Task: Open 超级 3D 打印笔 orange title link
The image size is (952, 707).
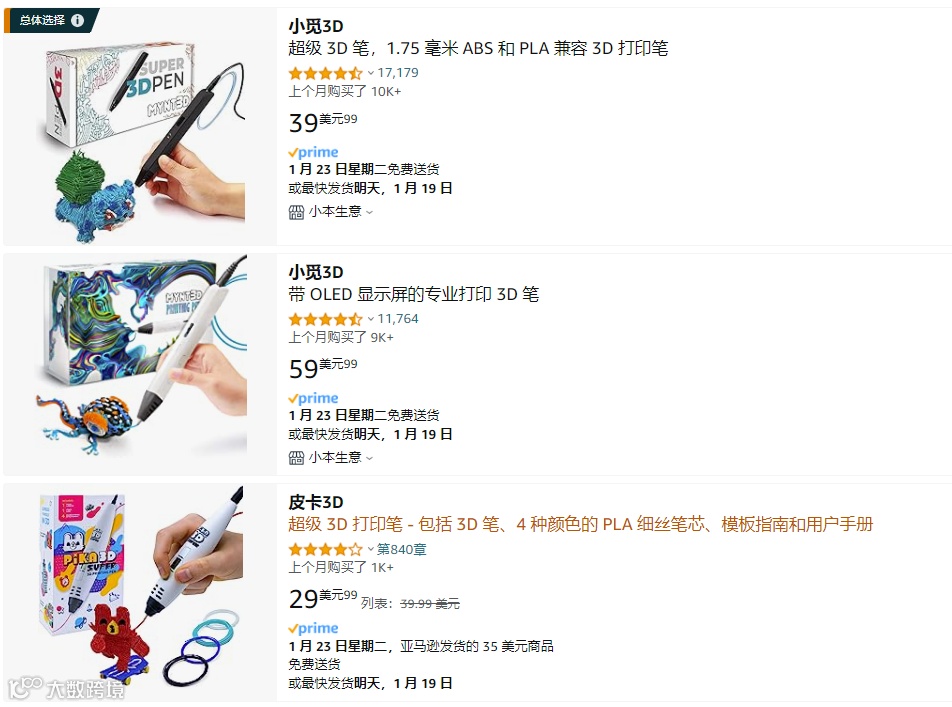Action: click(x=580, y=524)
